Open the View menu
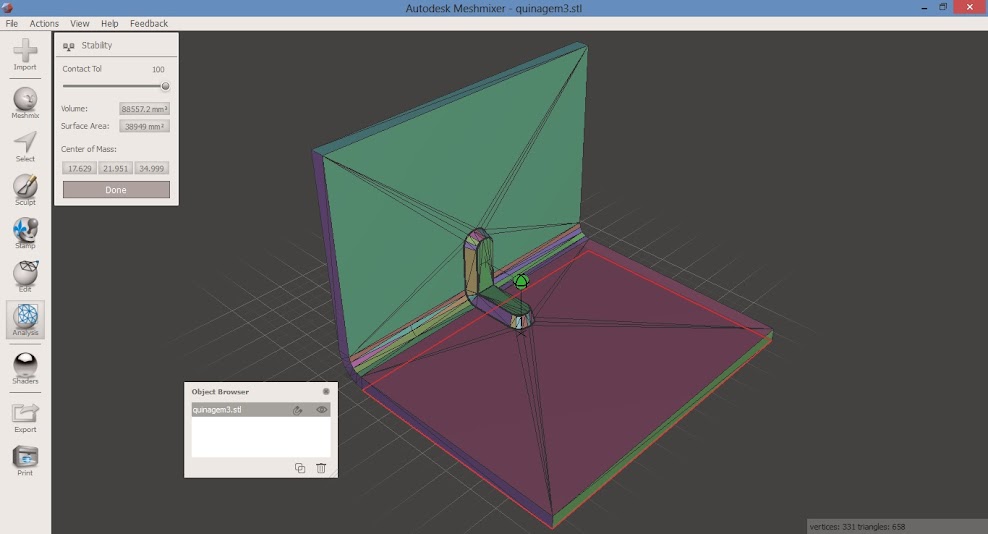The width and height of the screenshot is (988, 534). [x=79, y=23]
